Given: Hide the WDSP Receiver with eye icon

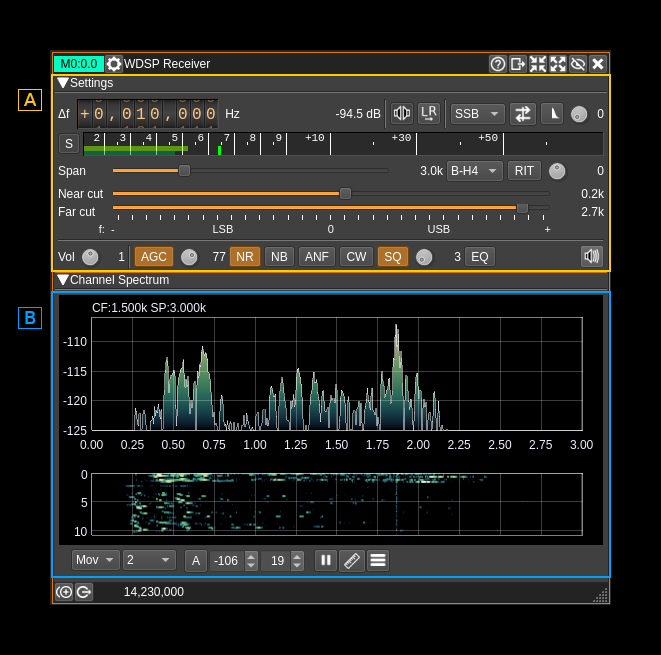Looking at the screenshot, I should point(578,64).
